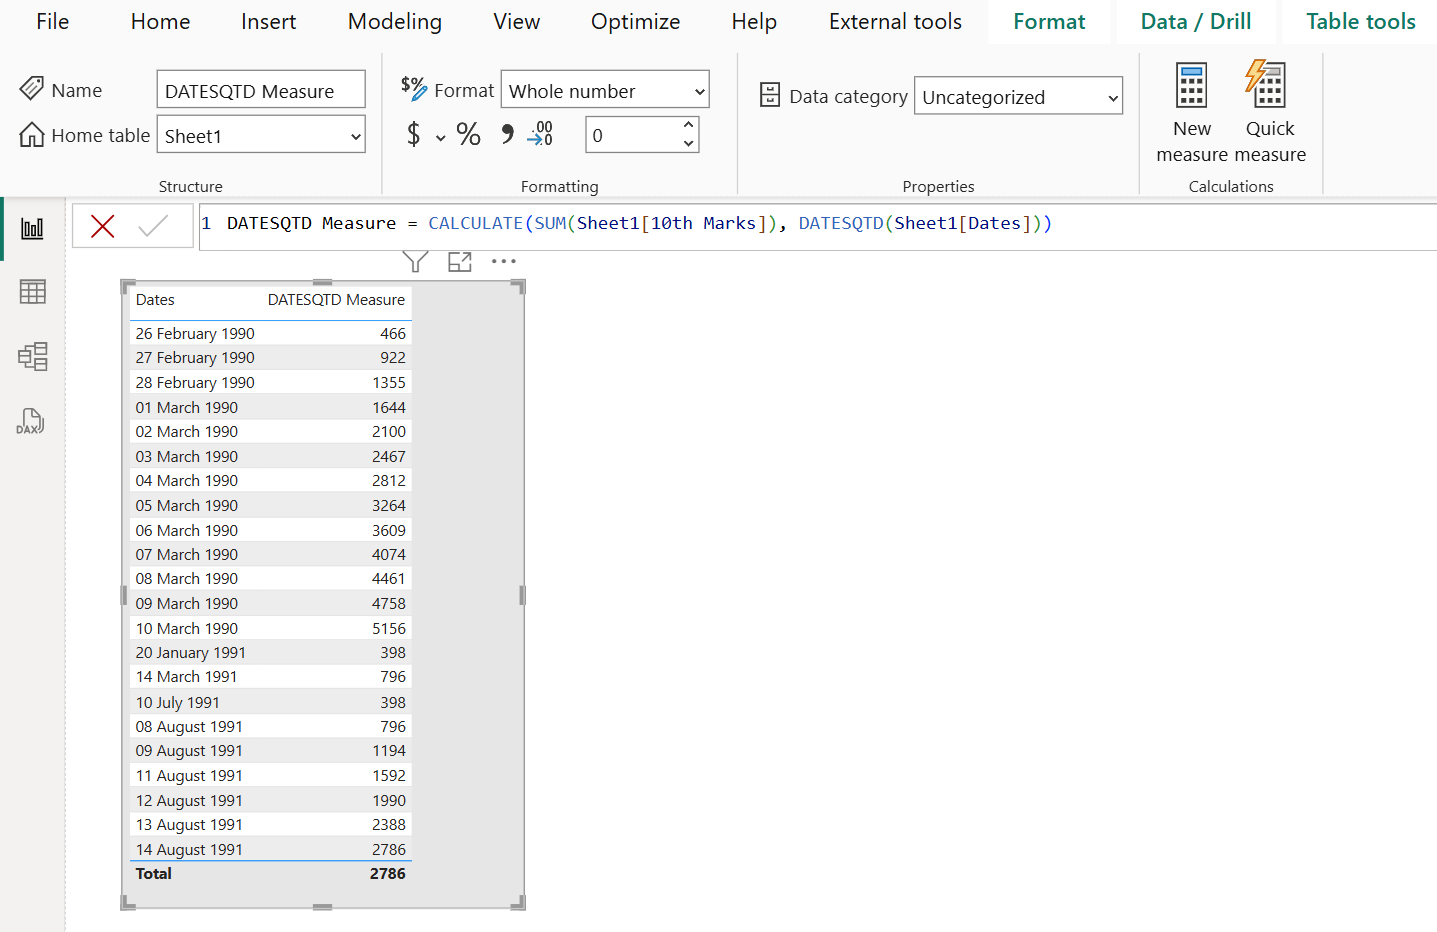This screenshot has height=932, width=1437.
Task: Enter focus mode on the table visual
Action: (x=459, y=260)
